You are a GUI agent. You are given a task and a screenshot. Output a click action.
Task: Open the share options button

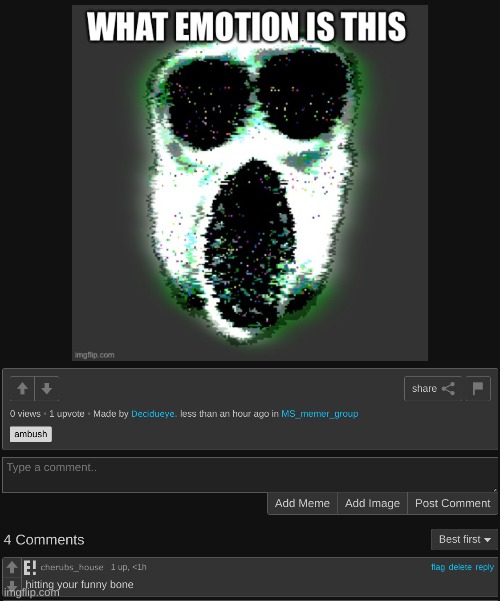pyautogui.click(x=433, y=389)
